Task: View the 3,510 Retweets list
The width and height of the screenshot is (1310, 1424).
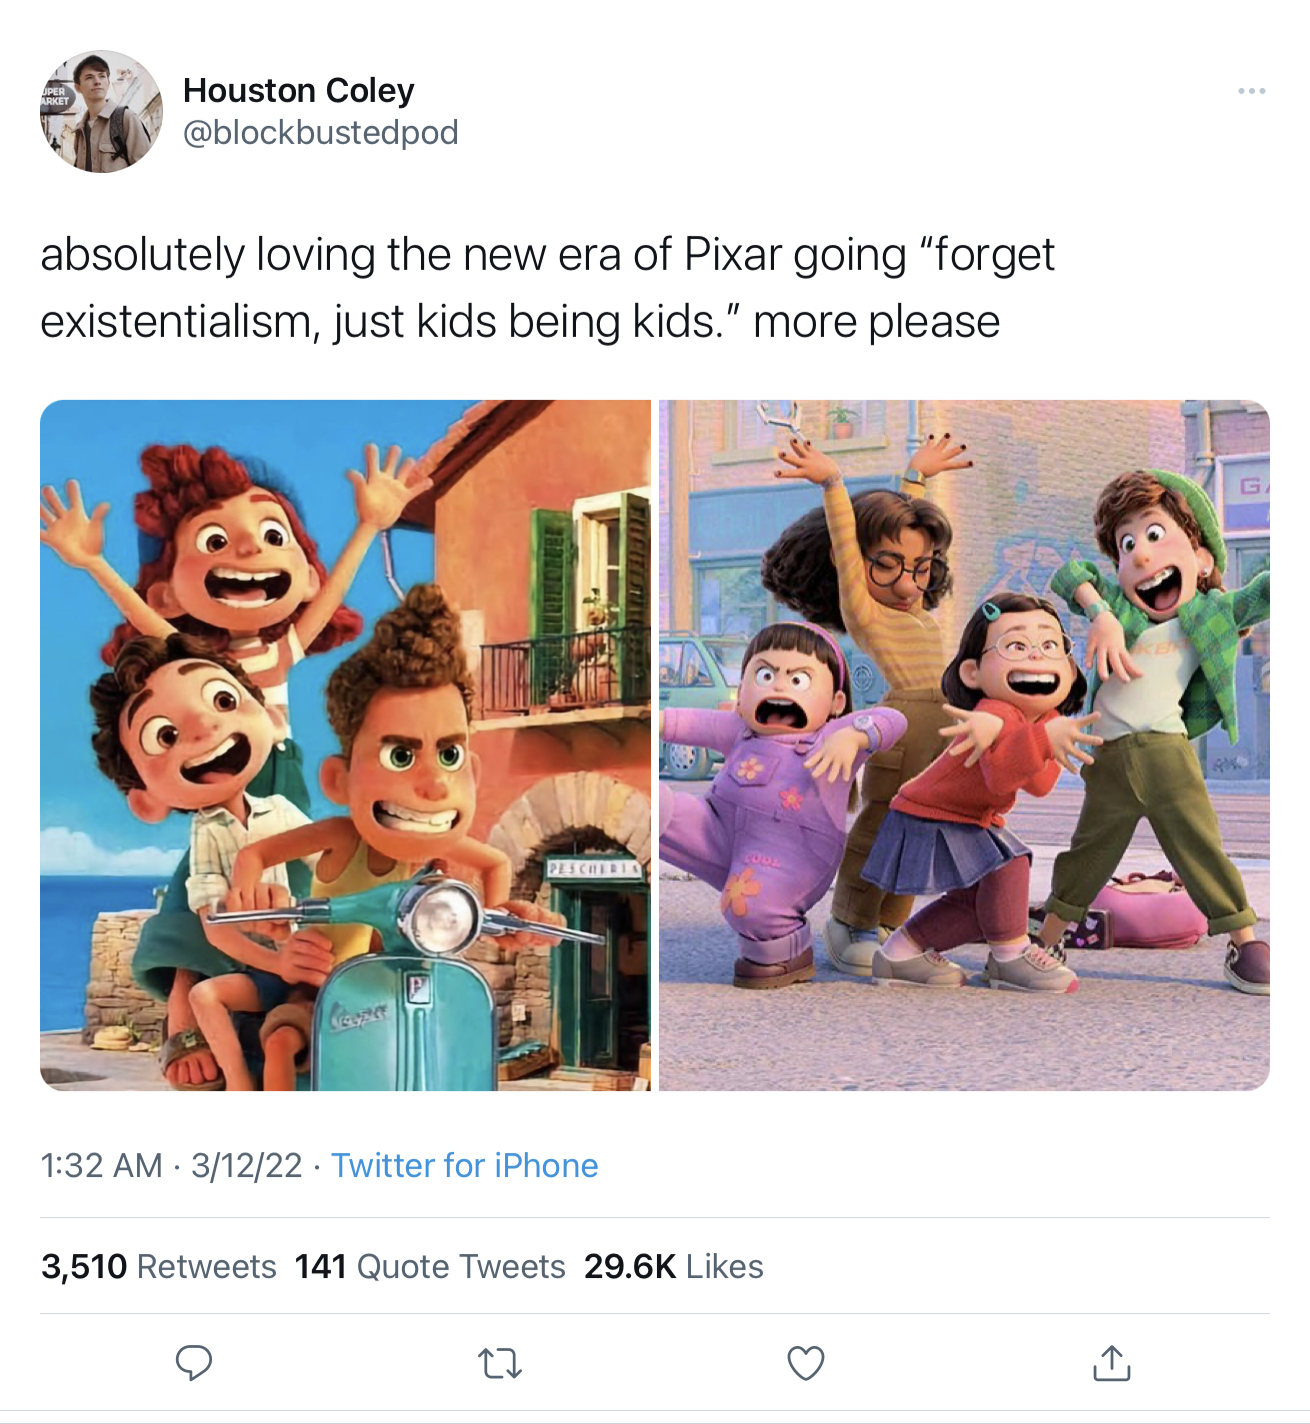Action: tap(159, 1266)
